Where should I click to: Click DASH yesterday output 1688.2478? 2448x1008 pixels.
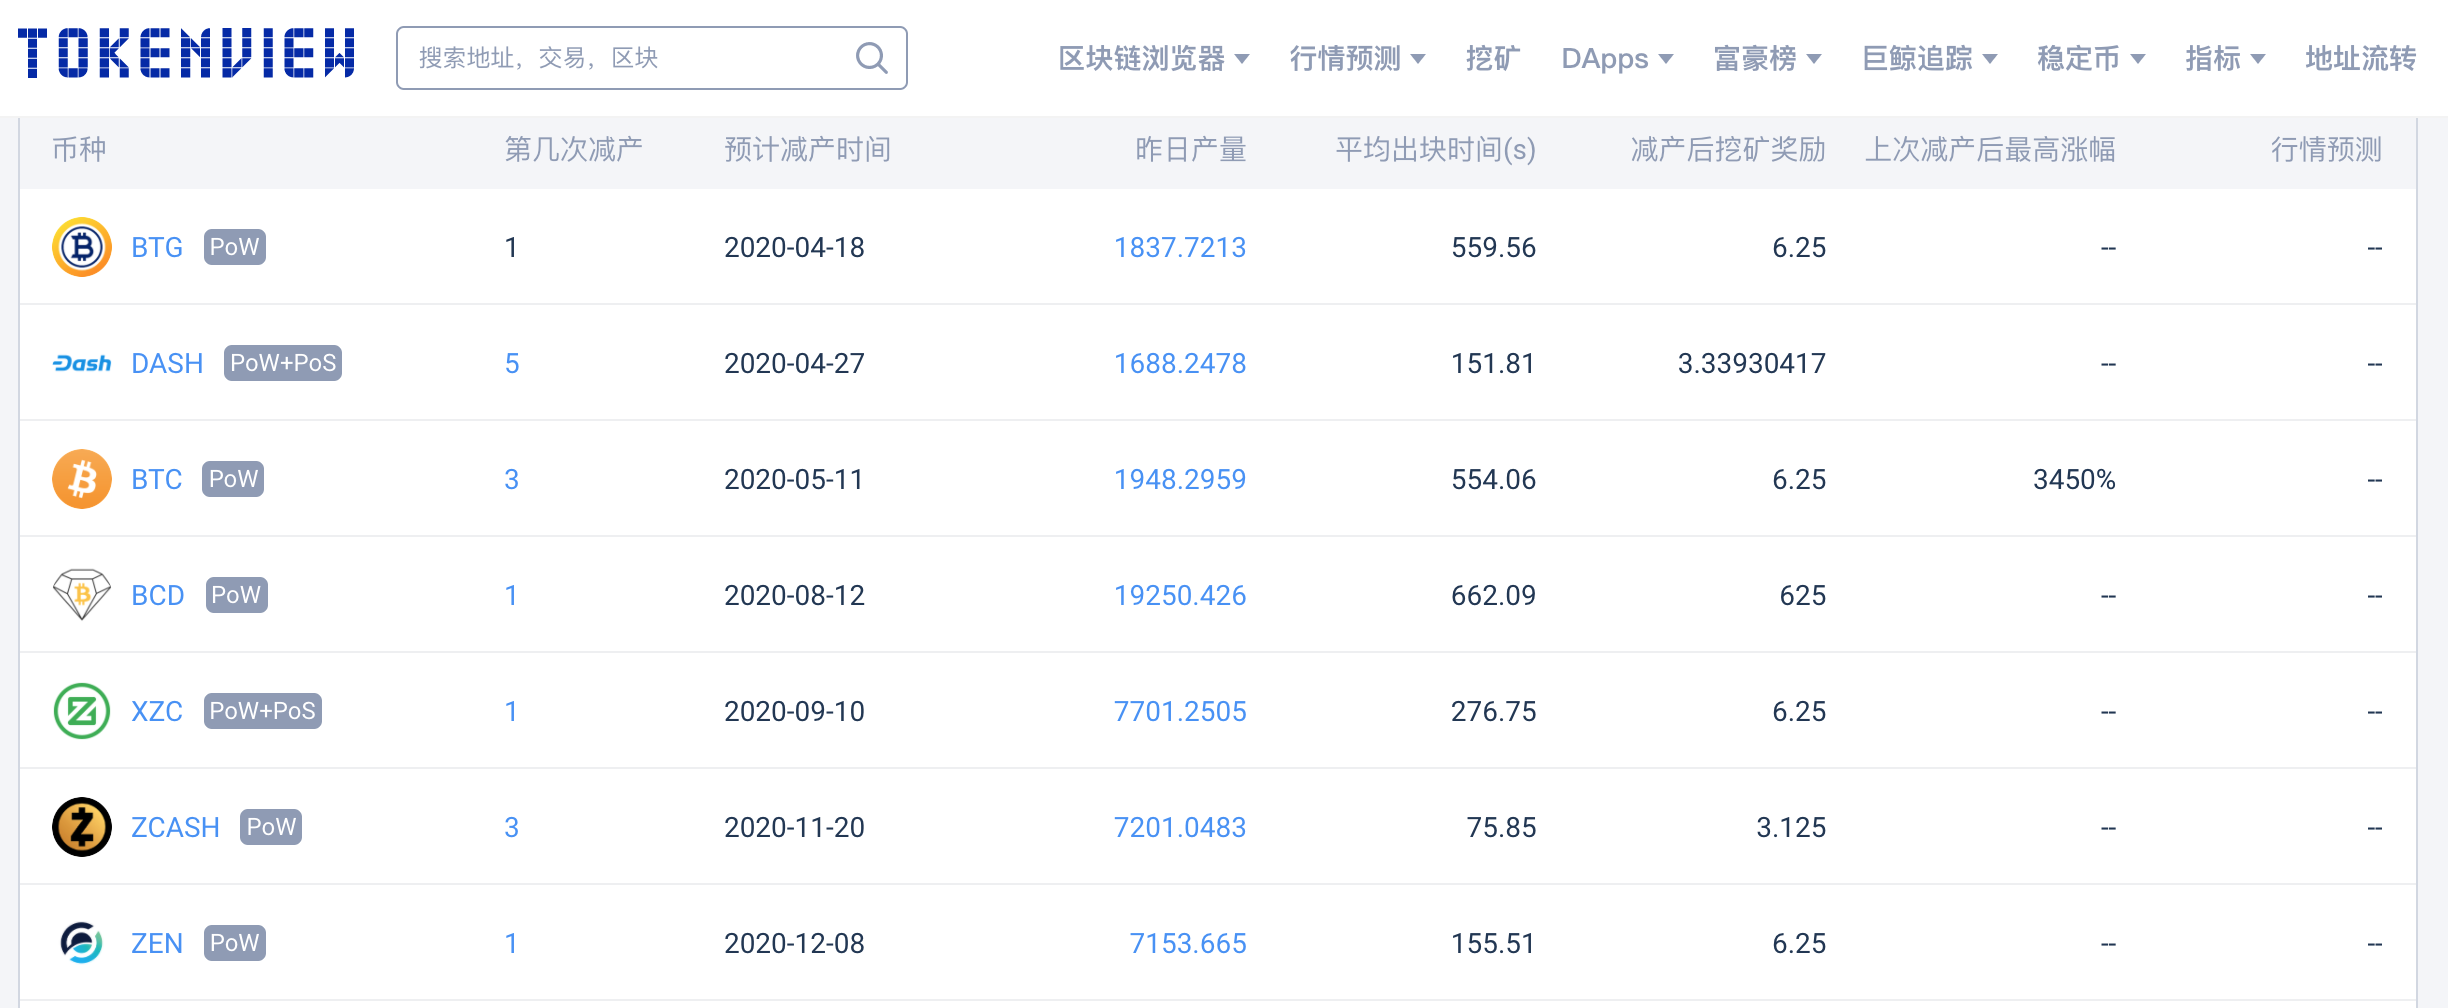[x=1180, y=363]
